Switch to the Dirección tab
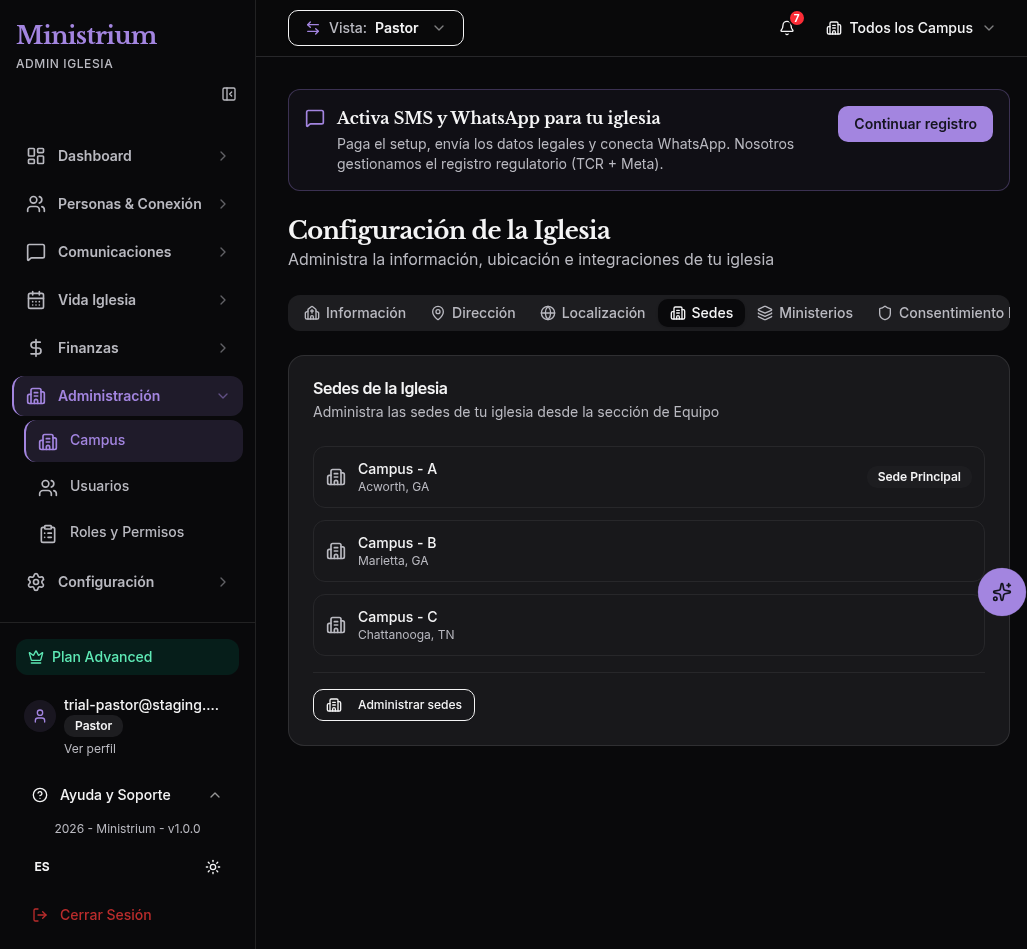This screenshot has height=949, width=1027. coord(473,313)
